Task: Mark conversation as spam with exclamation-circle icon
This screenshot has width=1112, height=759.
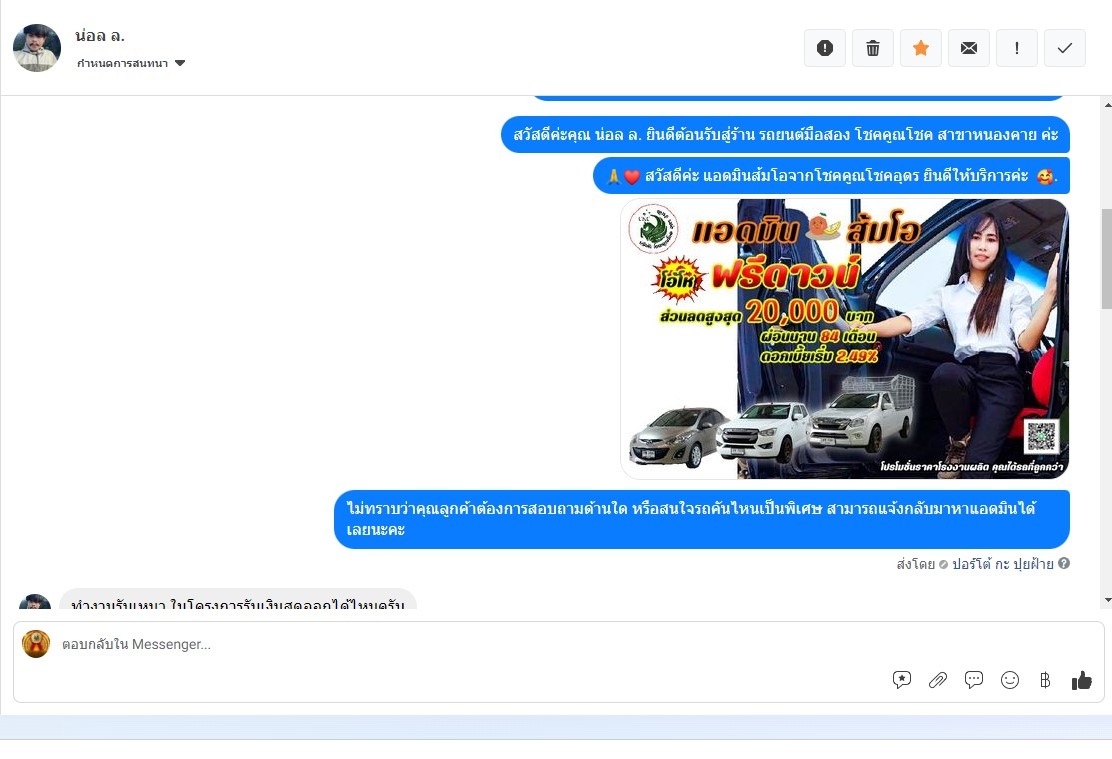Action: [x=825, y=48]
